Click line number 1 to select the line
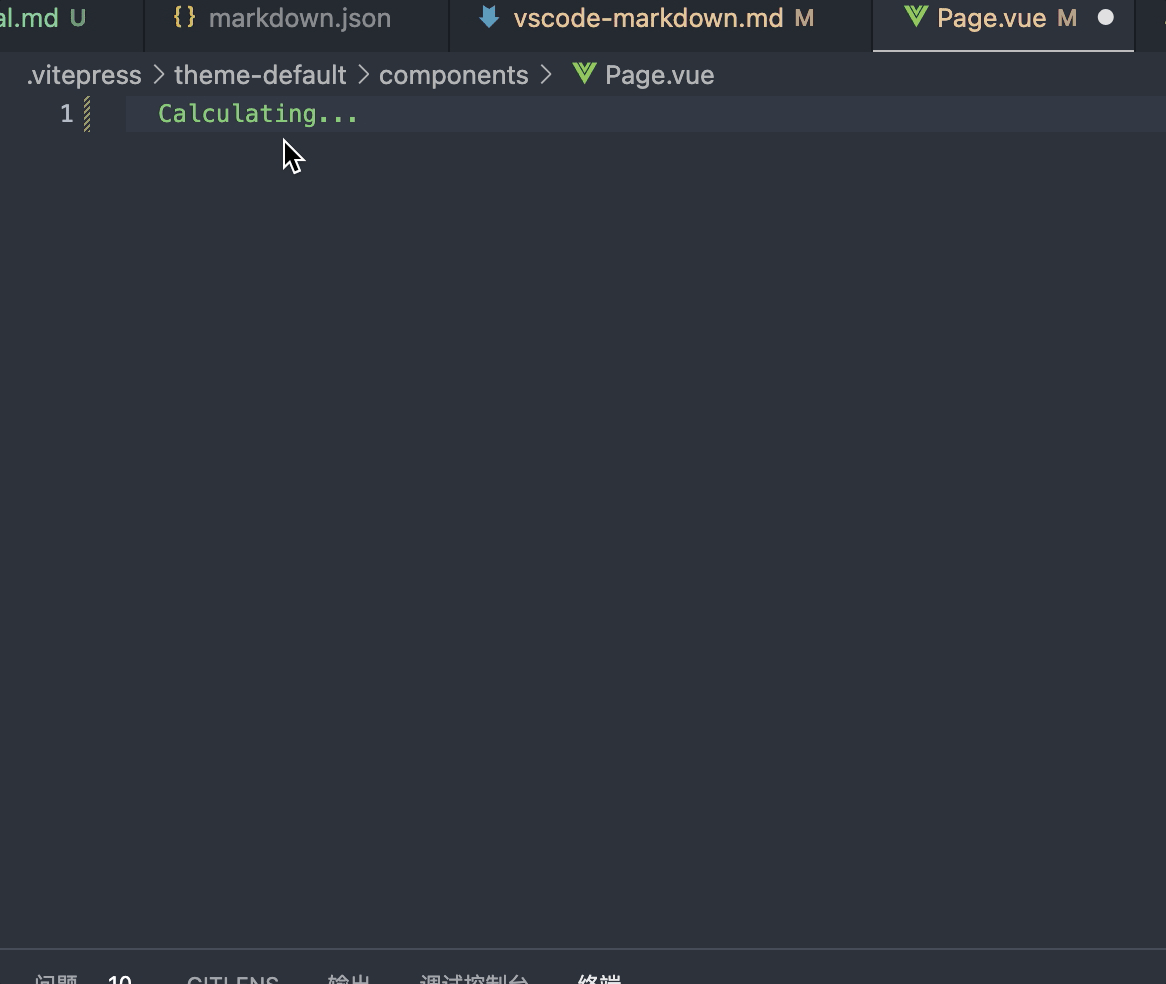 point(66,113)
